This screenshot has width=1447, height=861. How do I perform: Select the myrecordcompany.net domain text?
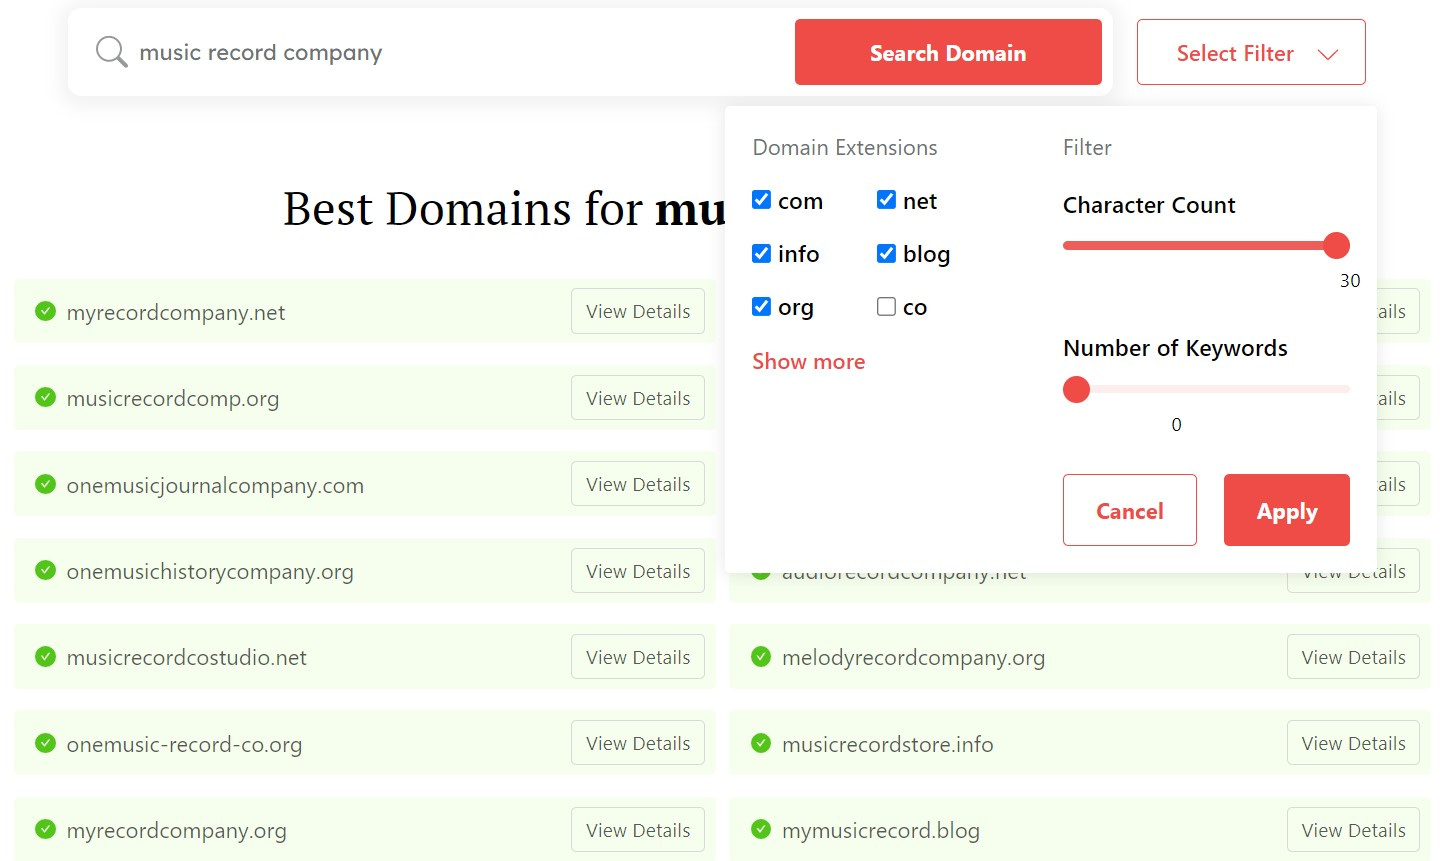[x=176, y=312]
